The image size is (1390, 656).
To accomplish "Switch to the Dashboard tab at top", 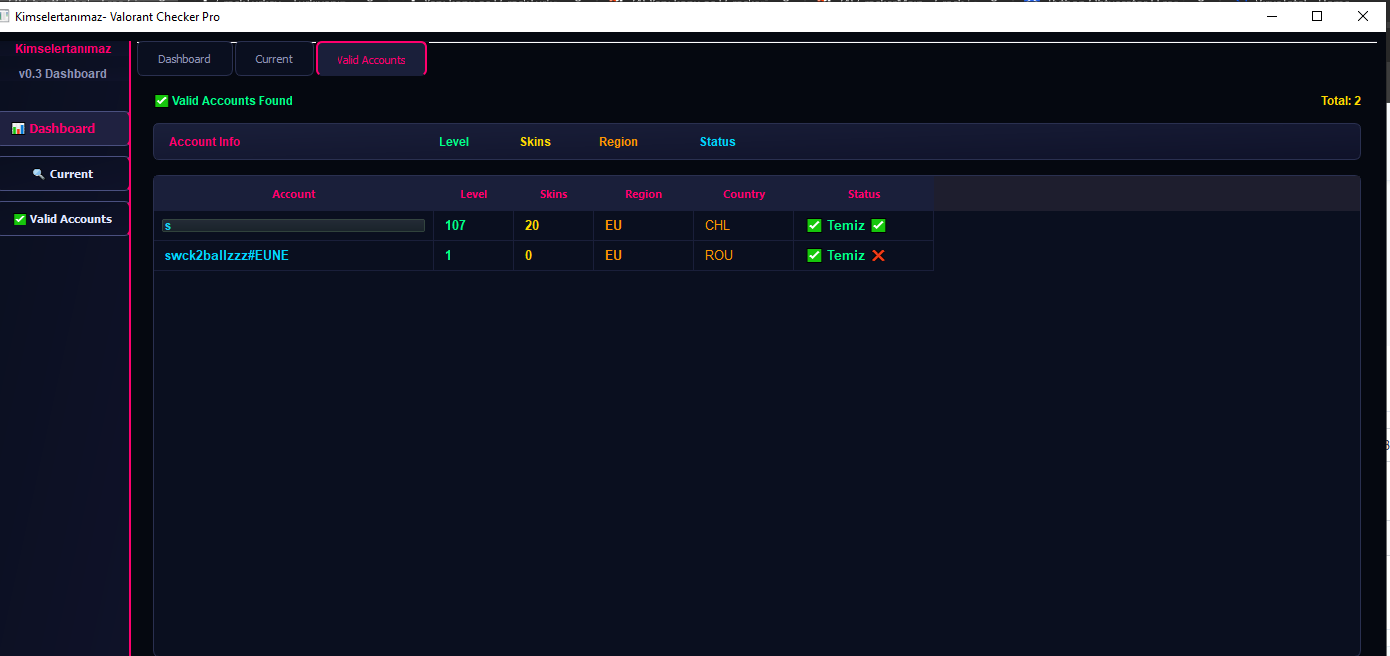I will click(x=184, y=59).
